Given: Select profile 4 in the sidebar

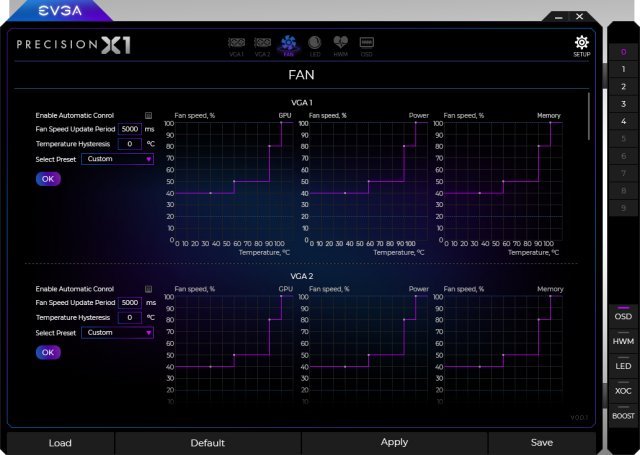Looking at the screenshot, I should coord(623,121).
